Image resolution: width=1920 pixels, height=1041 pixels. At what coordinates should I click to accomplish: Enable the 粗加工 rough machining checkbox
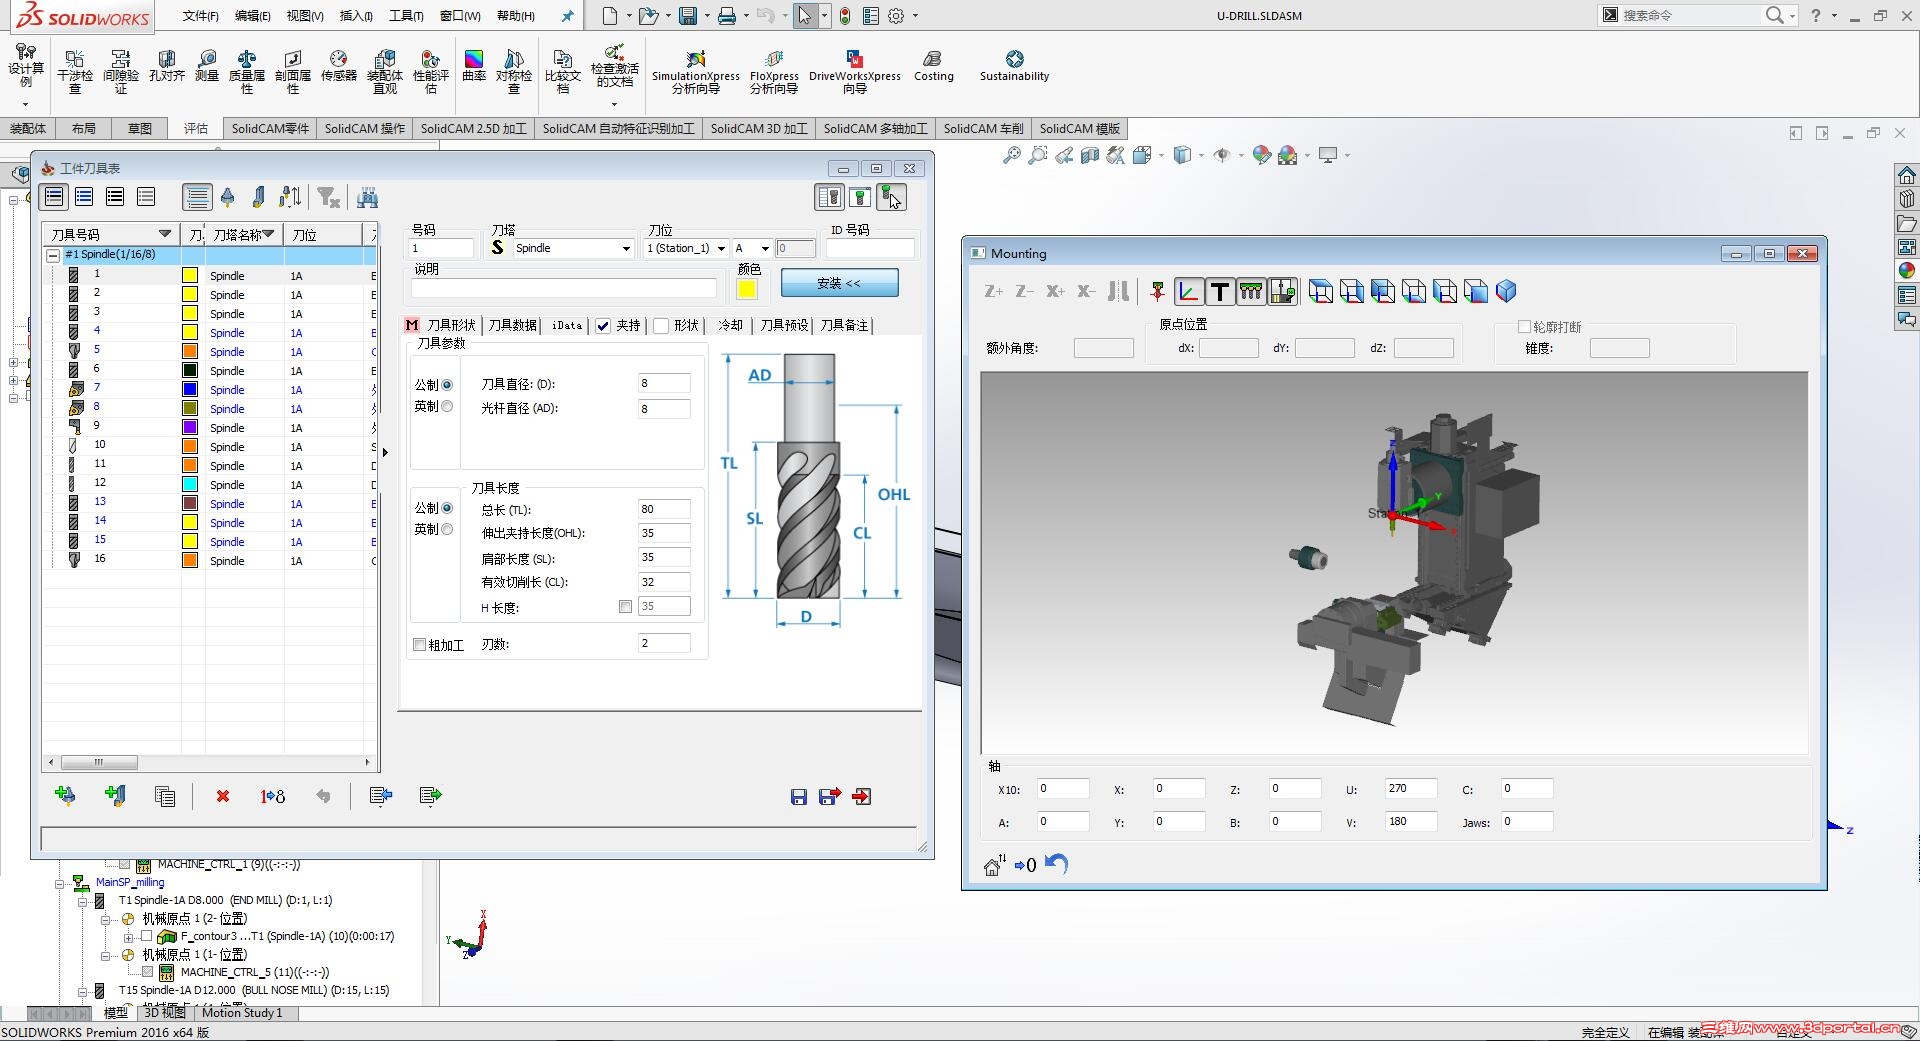click(420, 645)
